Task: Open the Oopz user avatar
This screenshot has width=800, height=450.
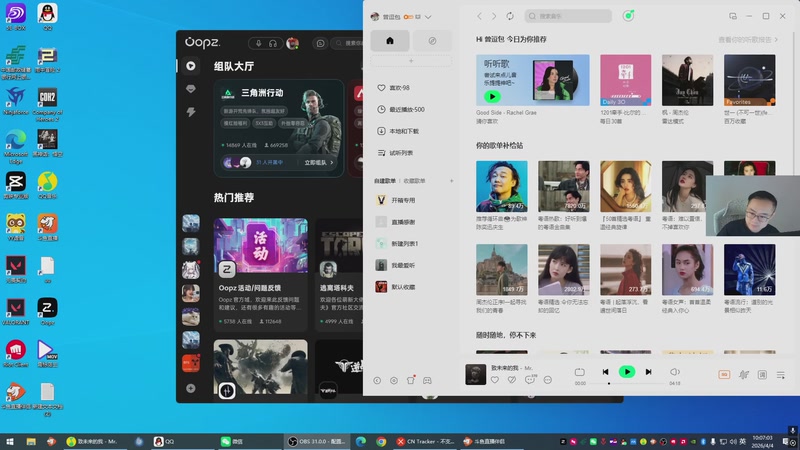Action: [292, 43]
